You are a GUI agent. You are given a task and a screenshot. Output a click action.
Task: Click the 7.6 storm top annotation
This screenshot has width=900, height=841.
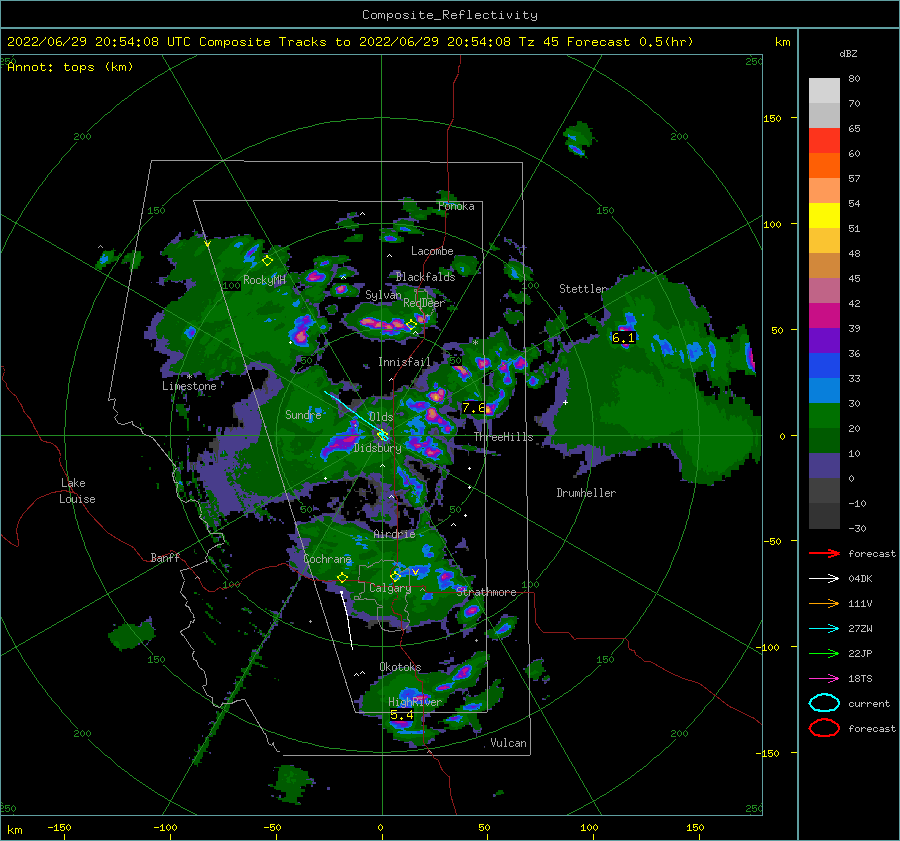[x=474, y=408]
